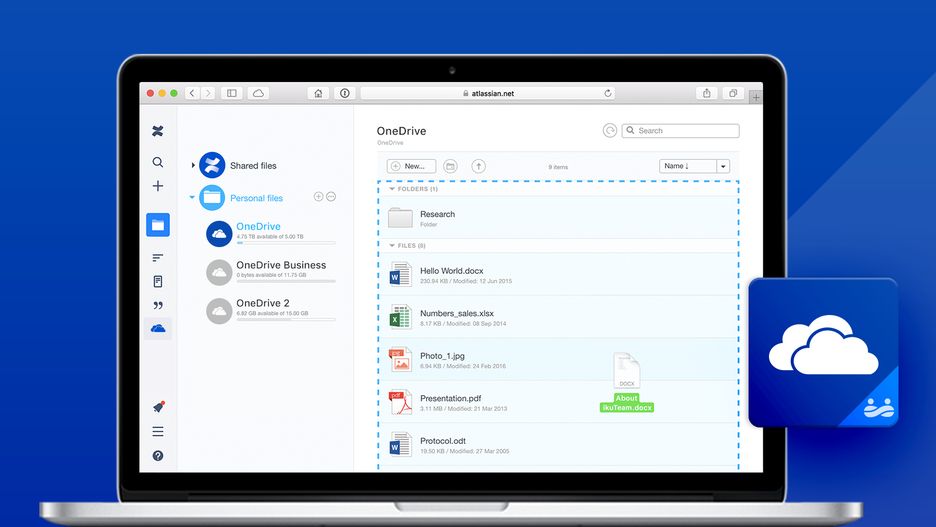Click the Presentation.pdf PDF file icon
This screenshot has height=527, width=936.
click(x=400, y=403)
